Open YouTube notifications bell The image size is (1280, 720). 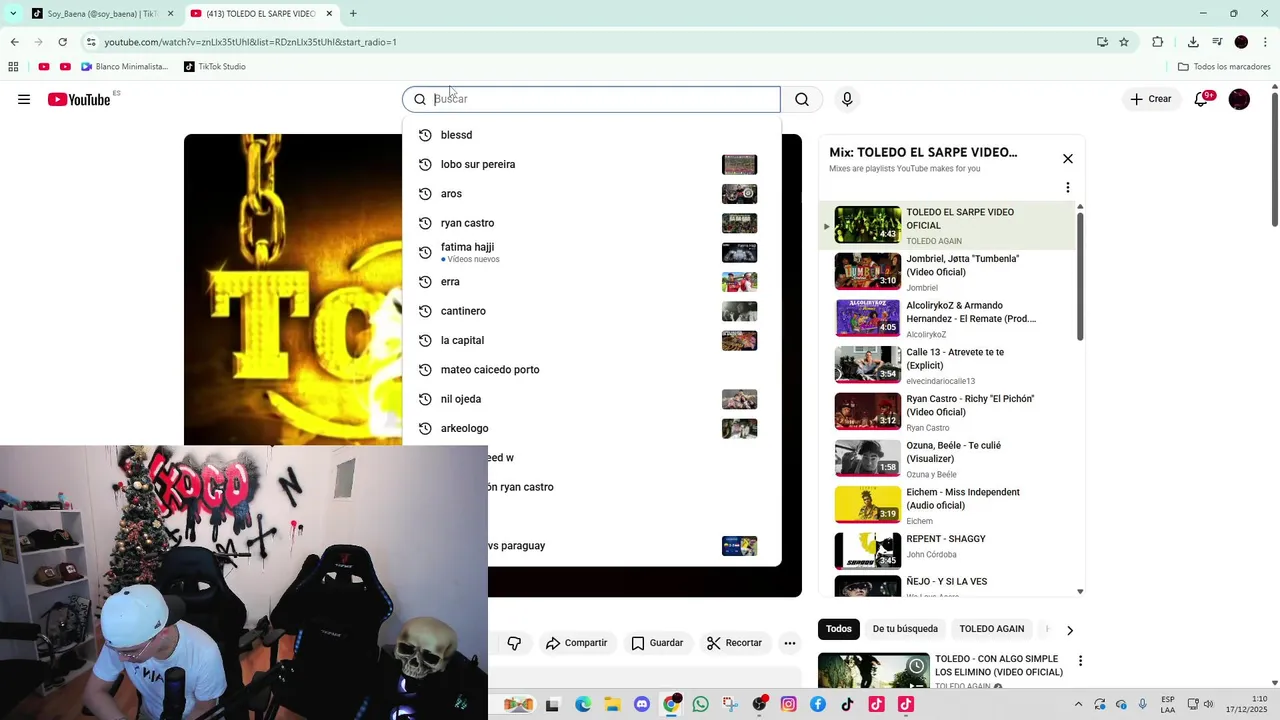1203,99
